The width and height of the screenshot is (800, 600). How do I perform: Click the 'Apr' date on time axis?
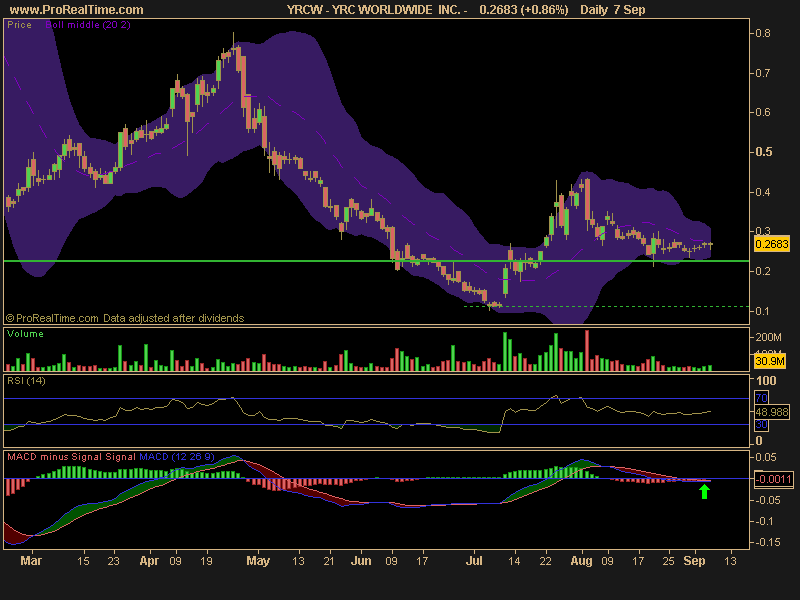coord(149,561)
